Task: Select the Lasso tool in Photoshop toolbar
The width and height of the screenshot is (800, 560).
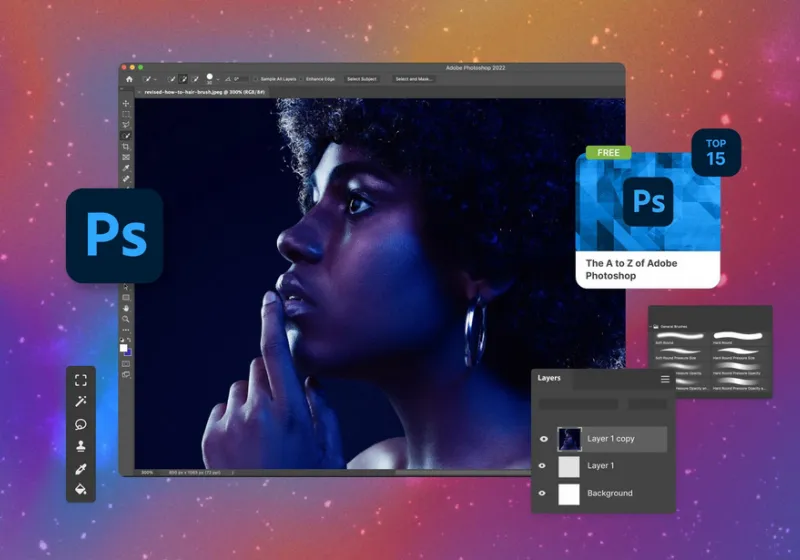Action: pyautogui.click(x=126, y=125)
